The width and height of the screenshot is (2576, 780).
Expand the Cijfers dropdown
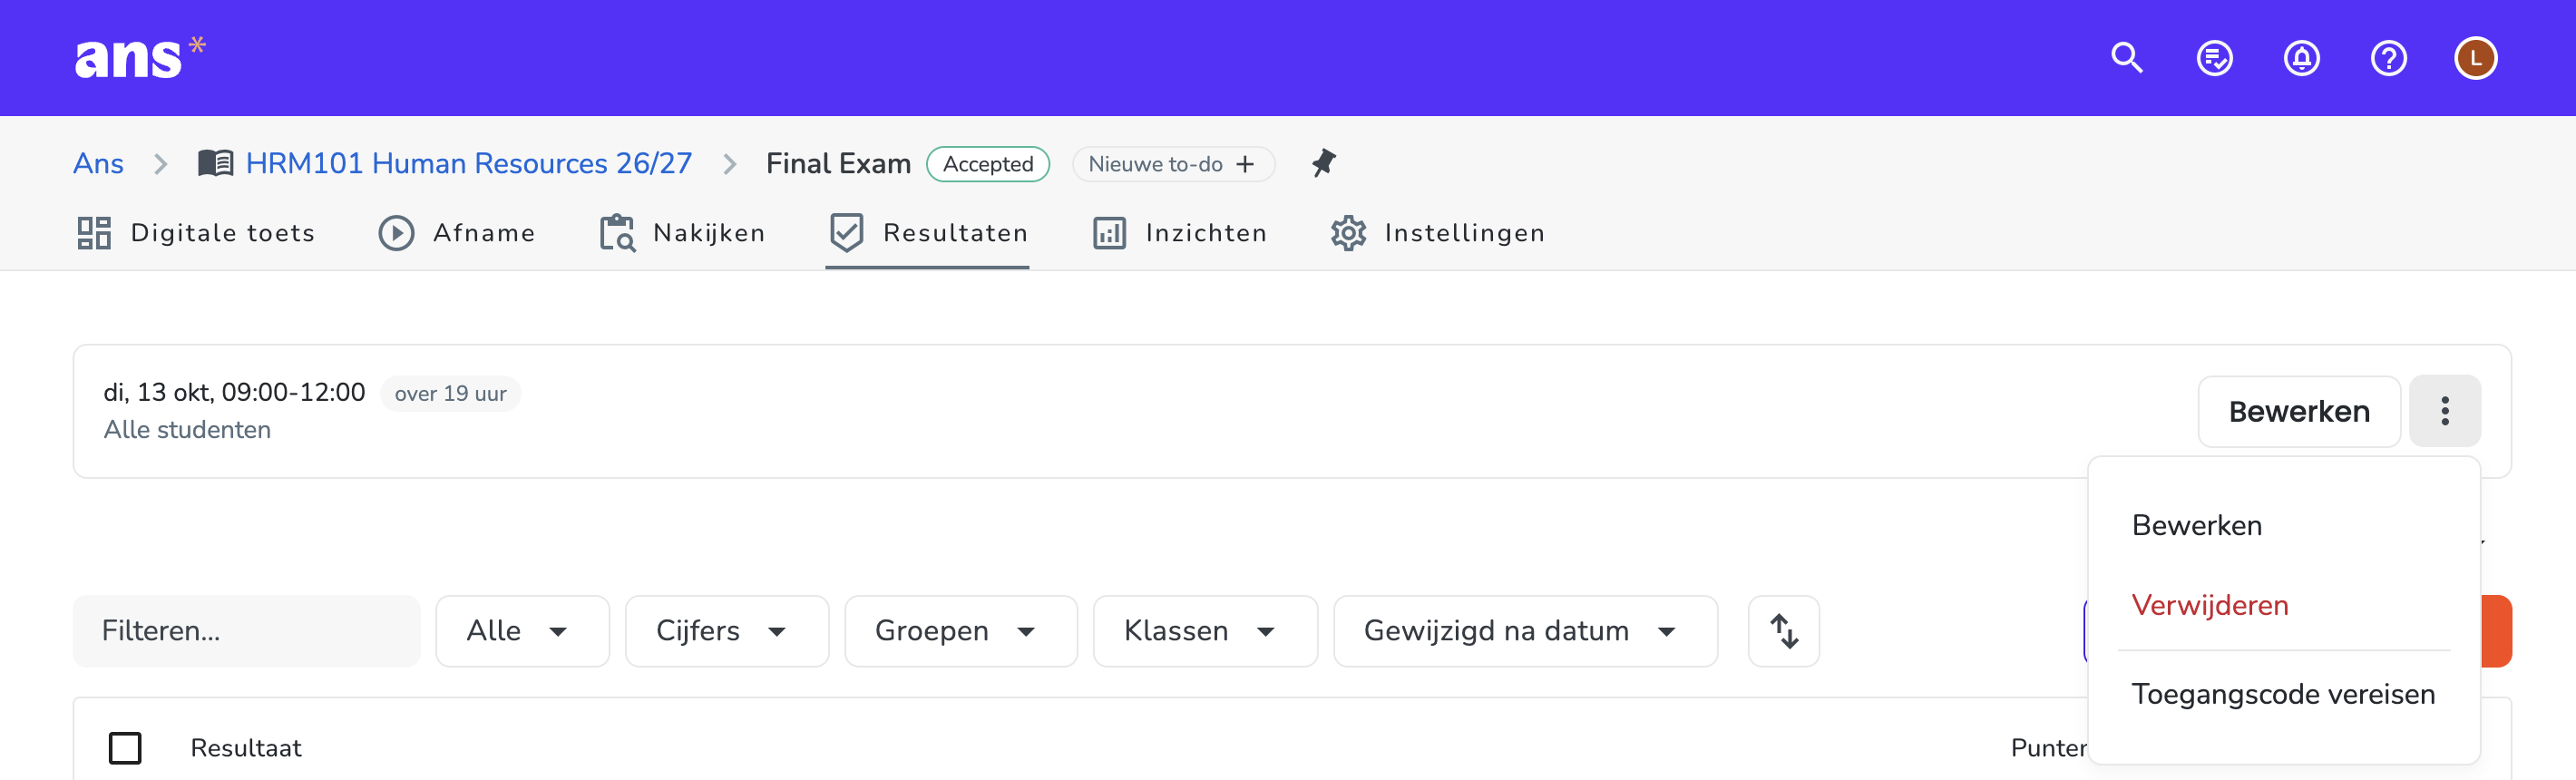[726, 631]
